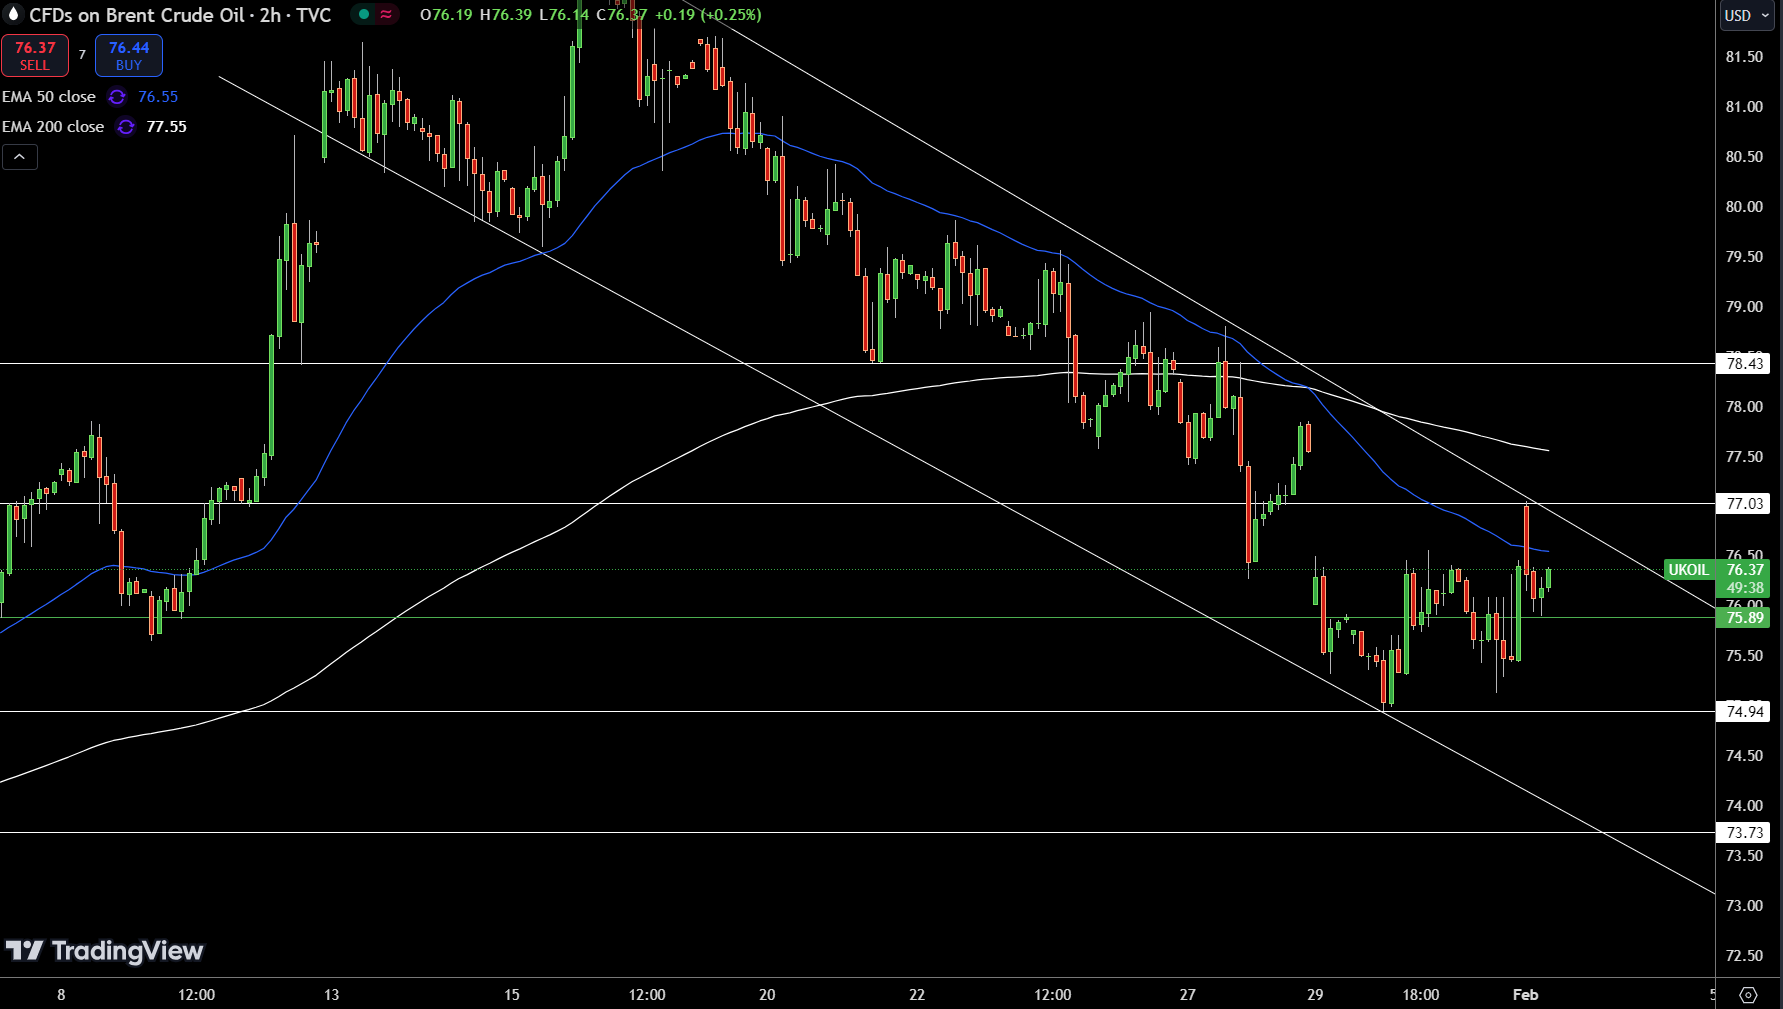Click the +0.19 (+0.25%) change value
The width and height of the screenshot is (1783, 1009).
708,15
